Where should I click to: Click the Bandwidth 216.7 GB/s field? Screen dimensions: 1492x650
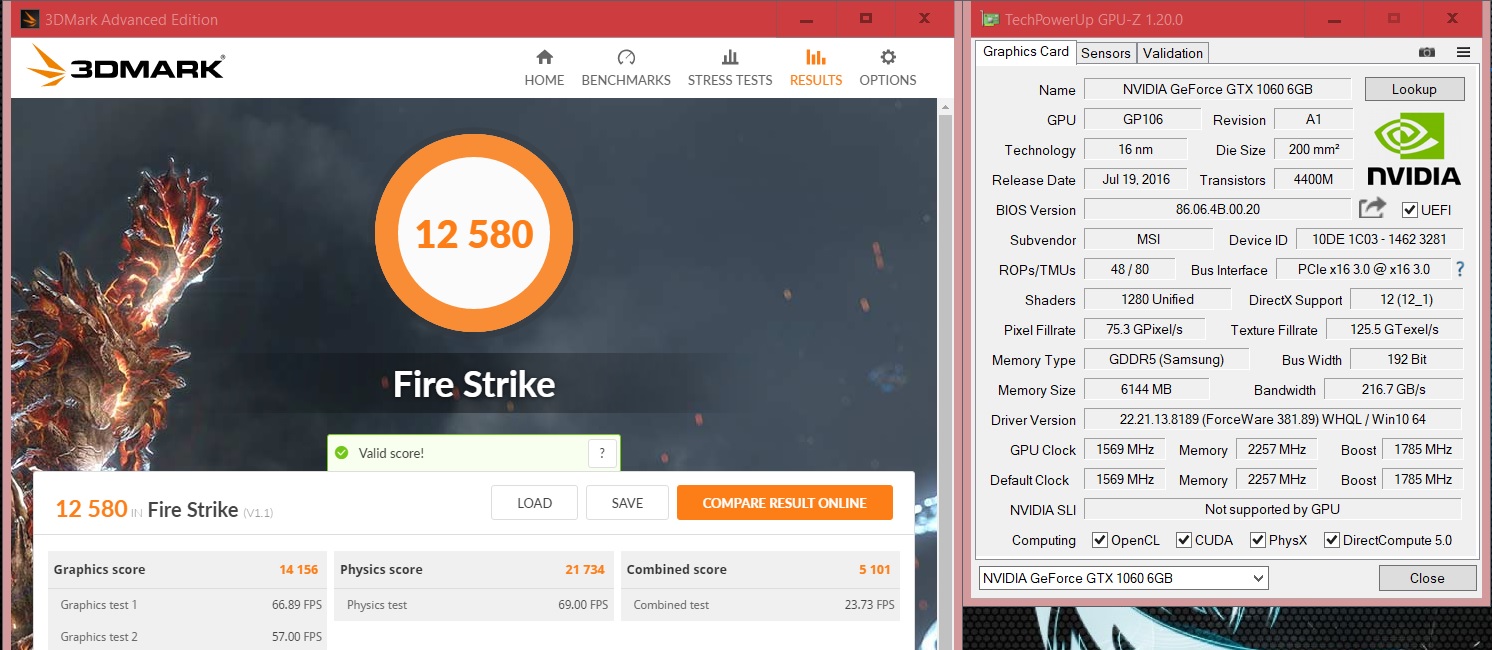pos(1394,389)
